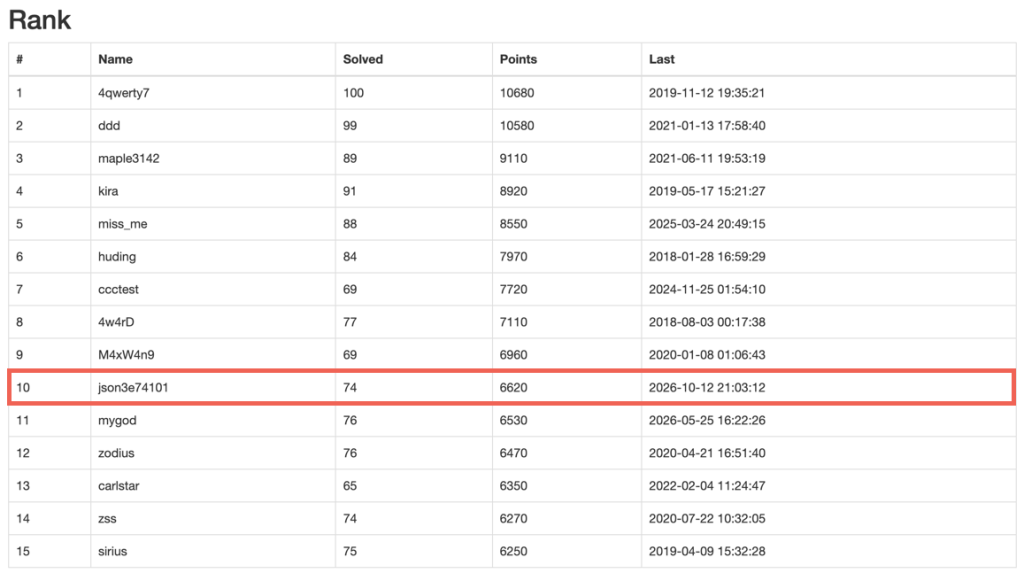The image size is (1024, 573).
Task: Click the points value 9110
Action: pyautogui.click(x=513, y=158)
